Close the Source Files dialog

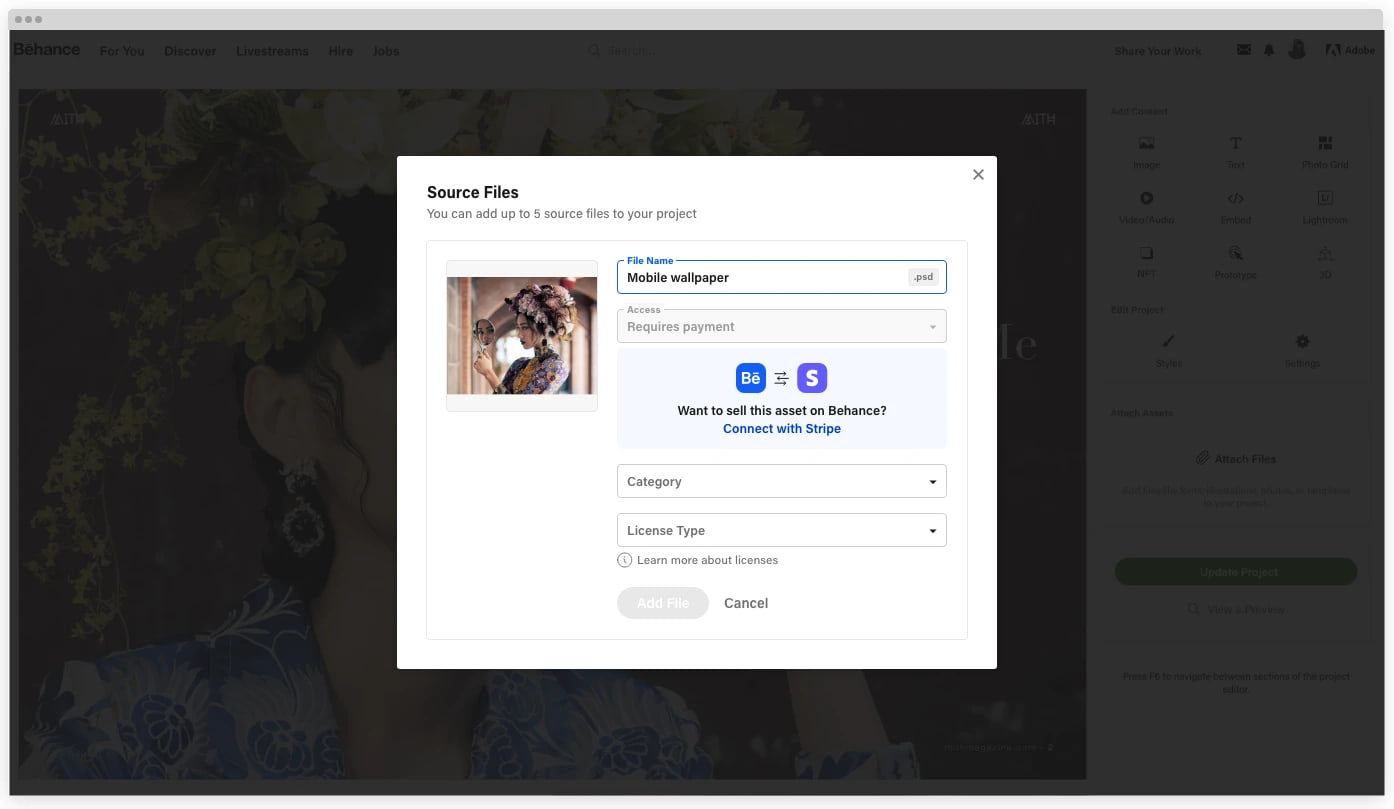(x=978, y=174)
